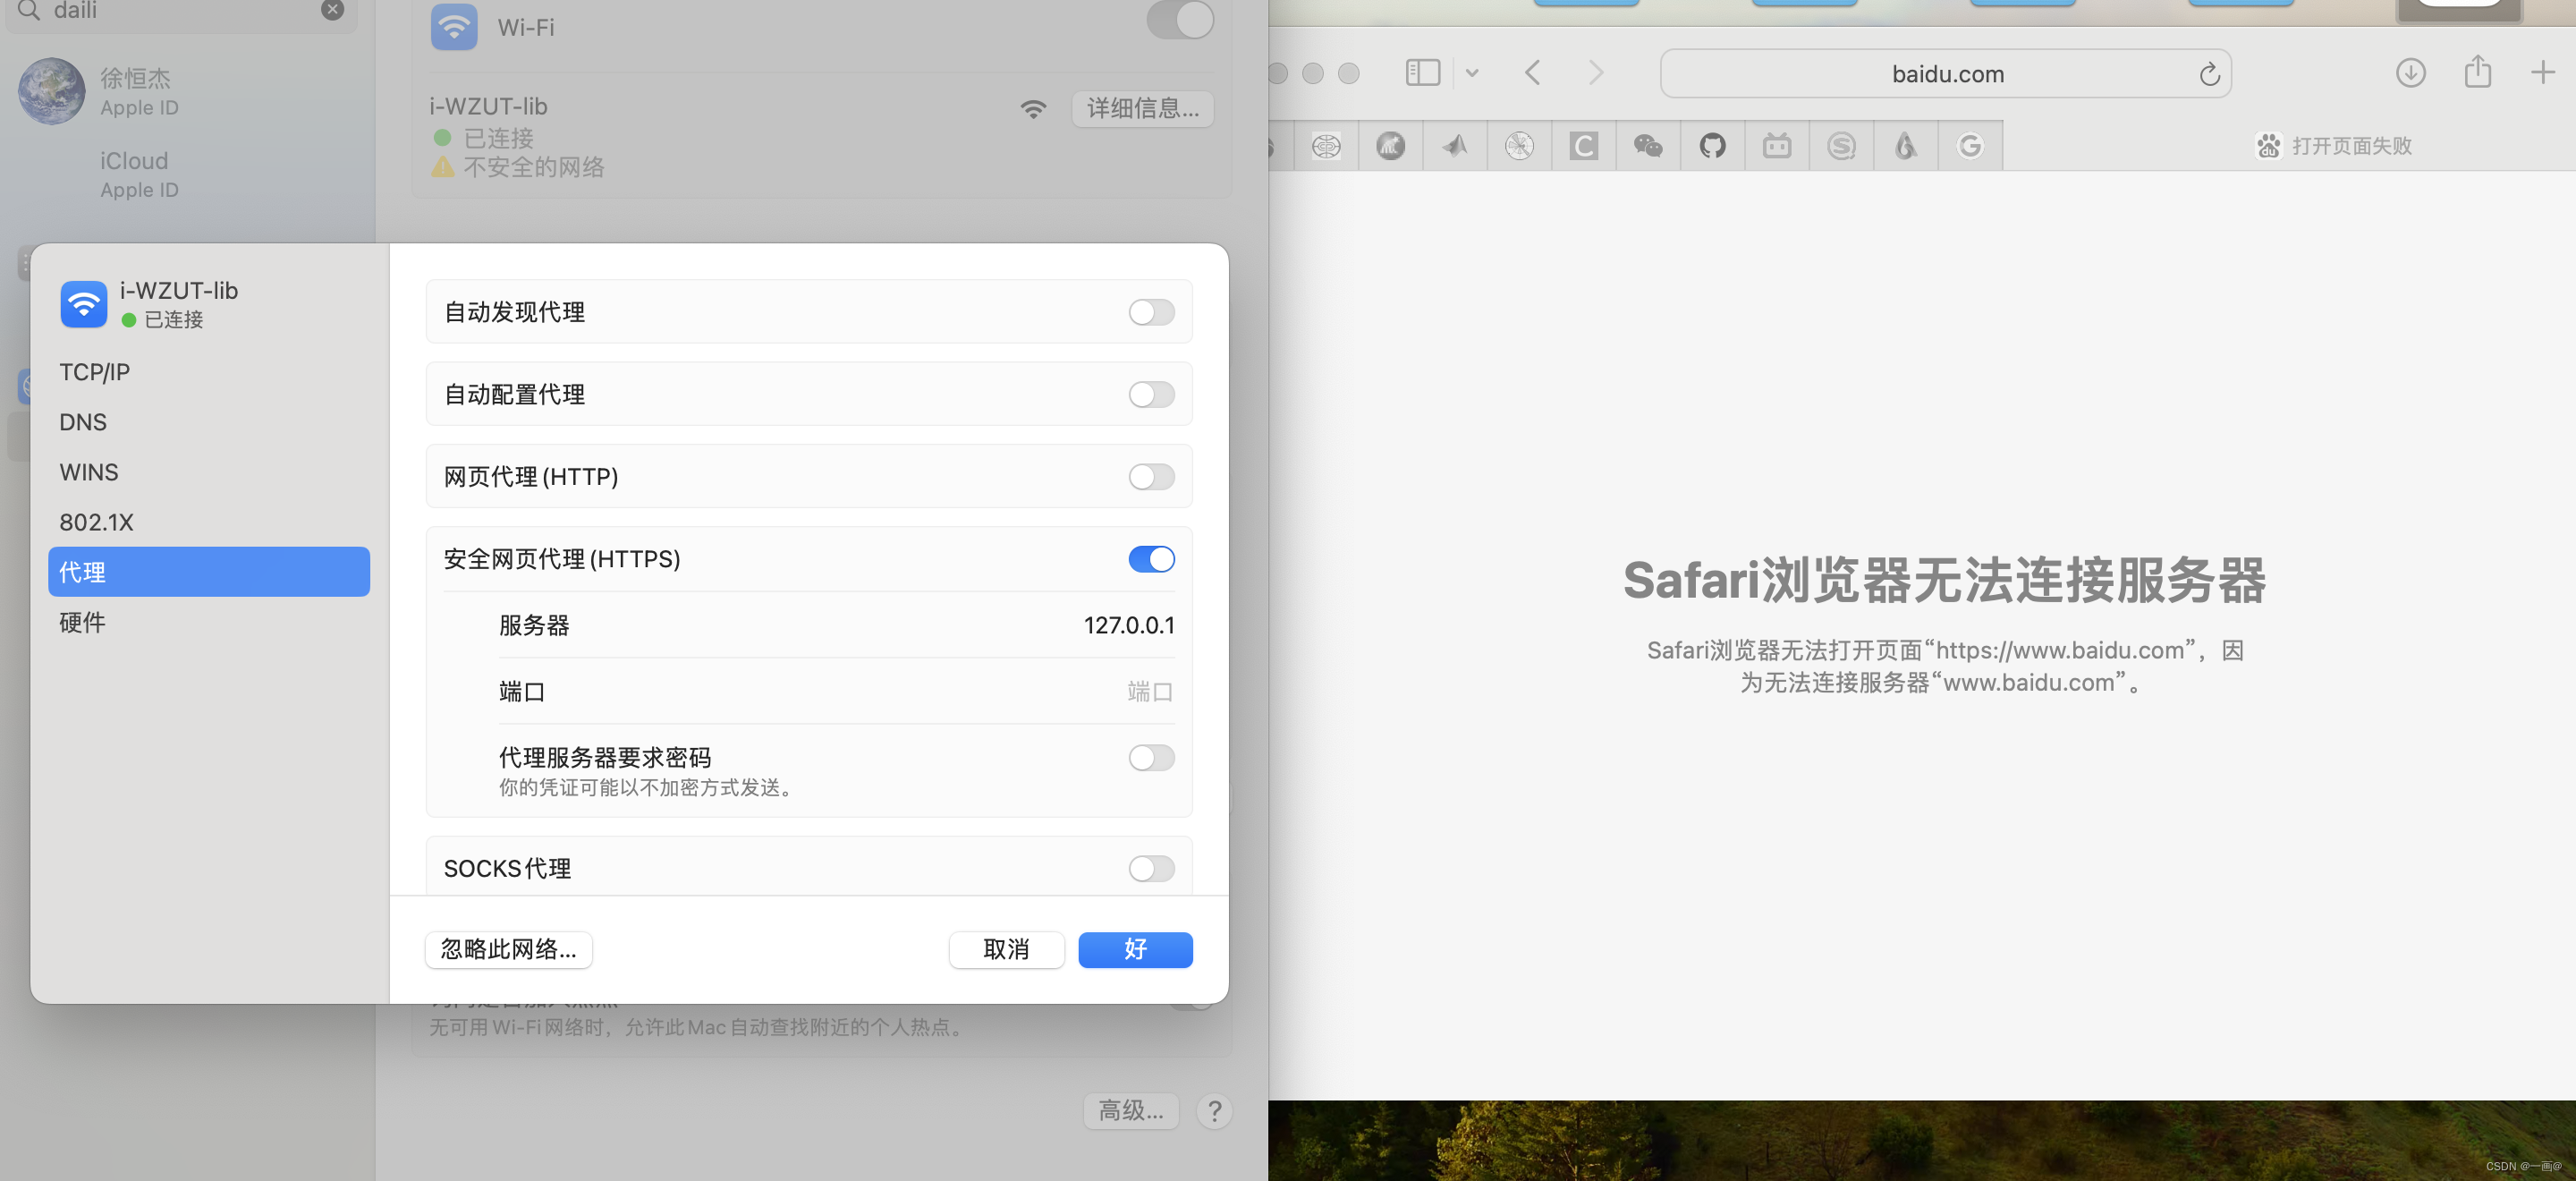Turn on automatic proxy discovery
Screen dimensions: 2576x1181
tap(1151, 313)
